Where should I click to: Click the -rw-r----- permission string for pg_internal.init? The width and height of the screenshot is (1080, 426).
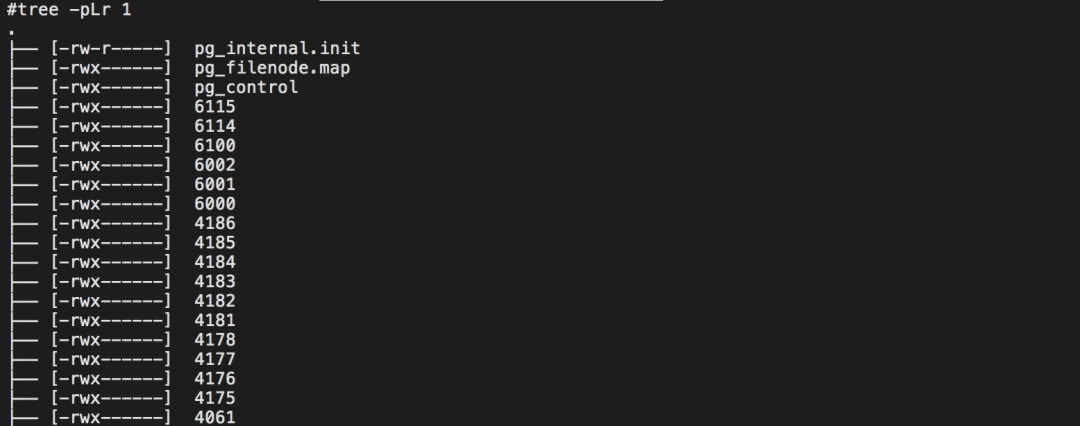point(110,48)
